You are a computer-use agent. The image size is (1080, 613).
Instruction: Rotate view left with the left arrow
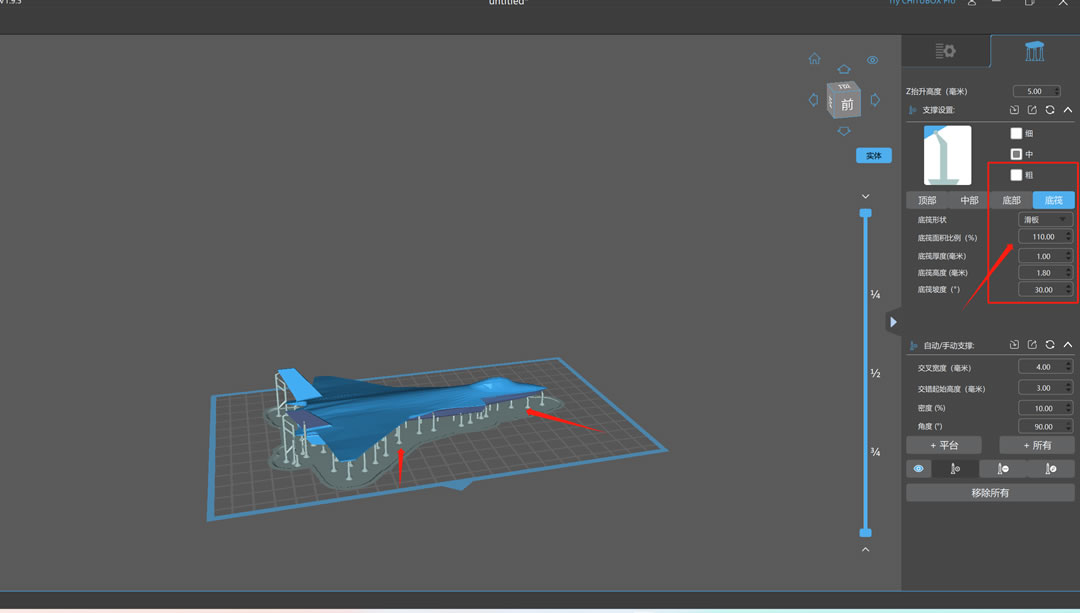point(813,100)
